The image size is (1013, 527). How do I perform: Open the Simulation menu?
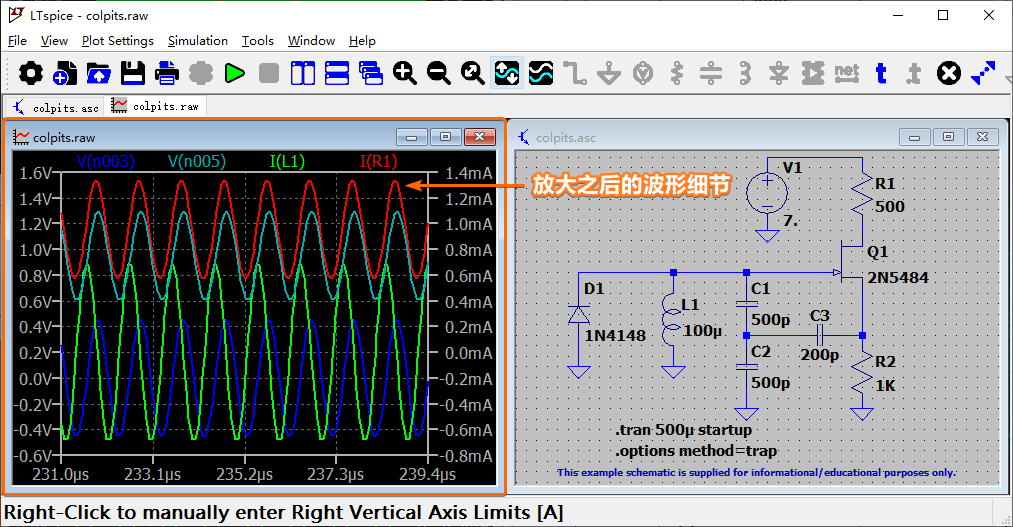point(198,41)
